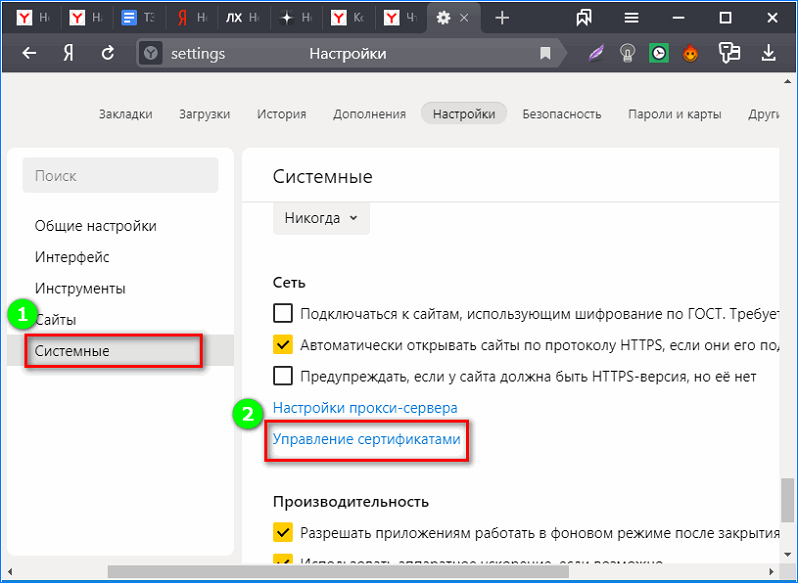Viewport: 798px width, 583px height.
Task: Go to Инструменты in sidebar
Action: (80, 288)
